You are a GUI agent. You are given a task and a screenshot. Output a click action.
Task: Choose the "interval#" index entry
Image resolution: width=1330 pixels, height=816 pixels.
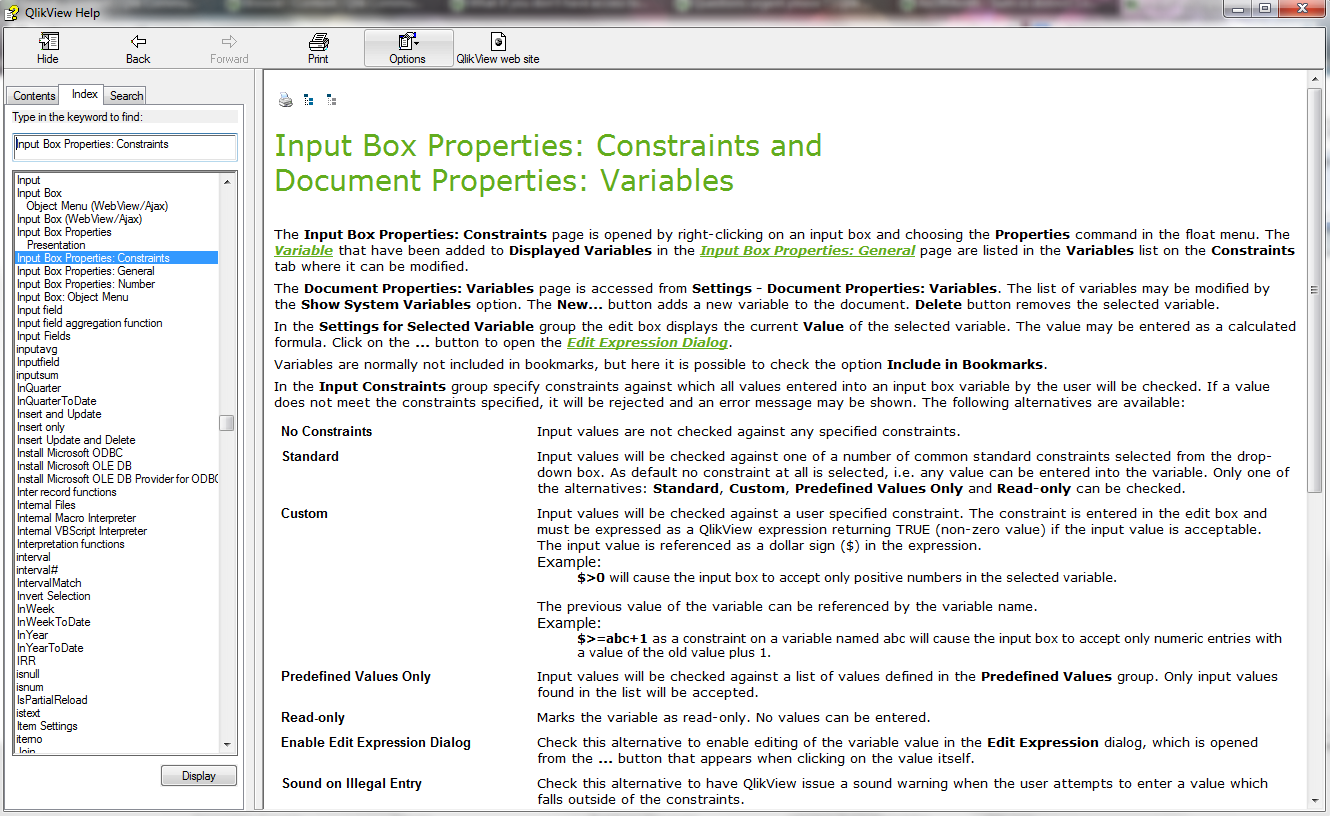[x=37, y=570]
